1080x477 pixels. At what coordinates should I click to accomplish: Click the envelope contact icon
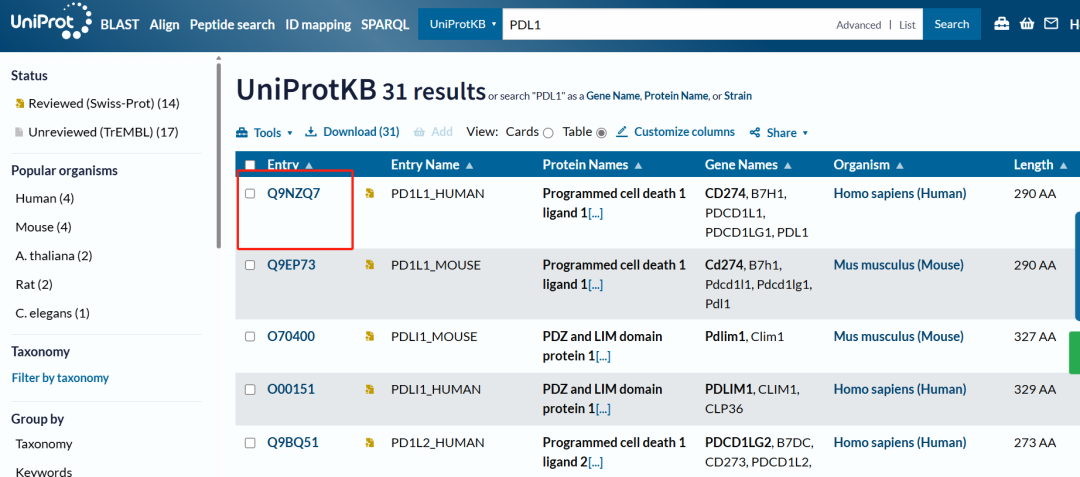tap(1050, 24)
